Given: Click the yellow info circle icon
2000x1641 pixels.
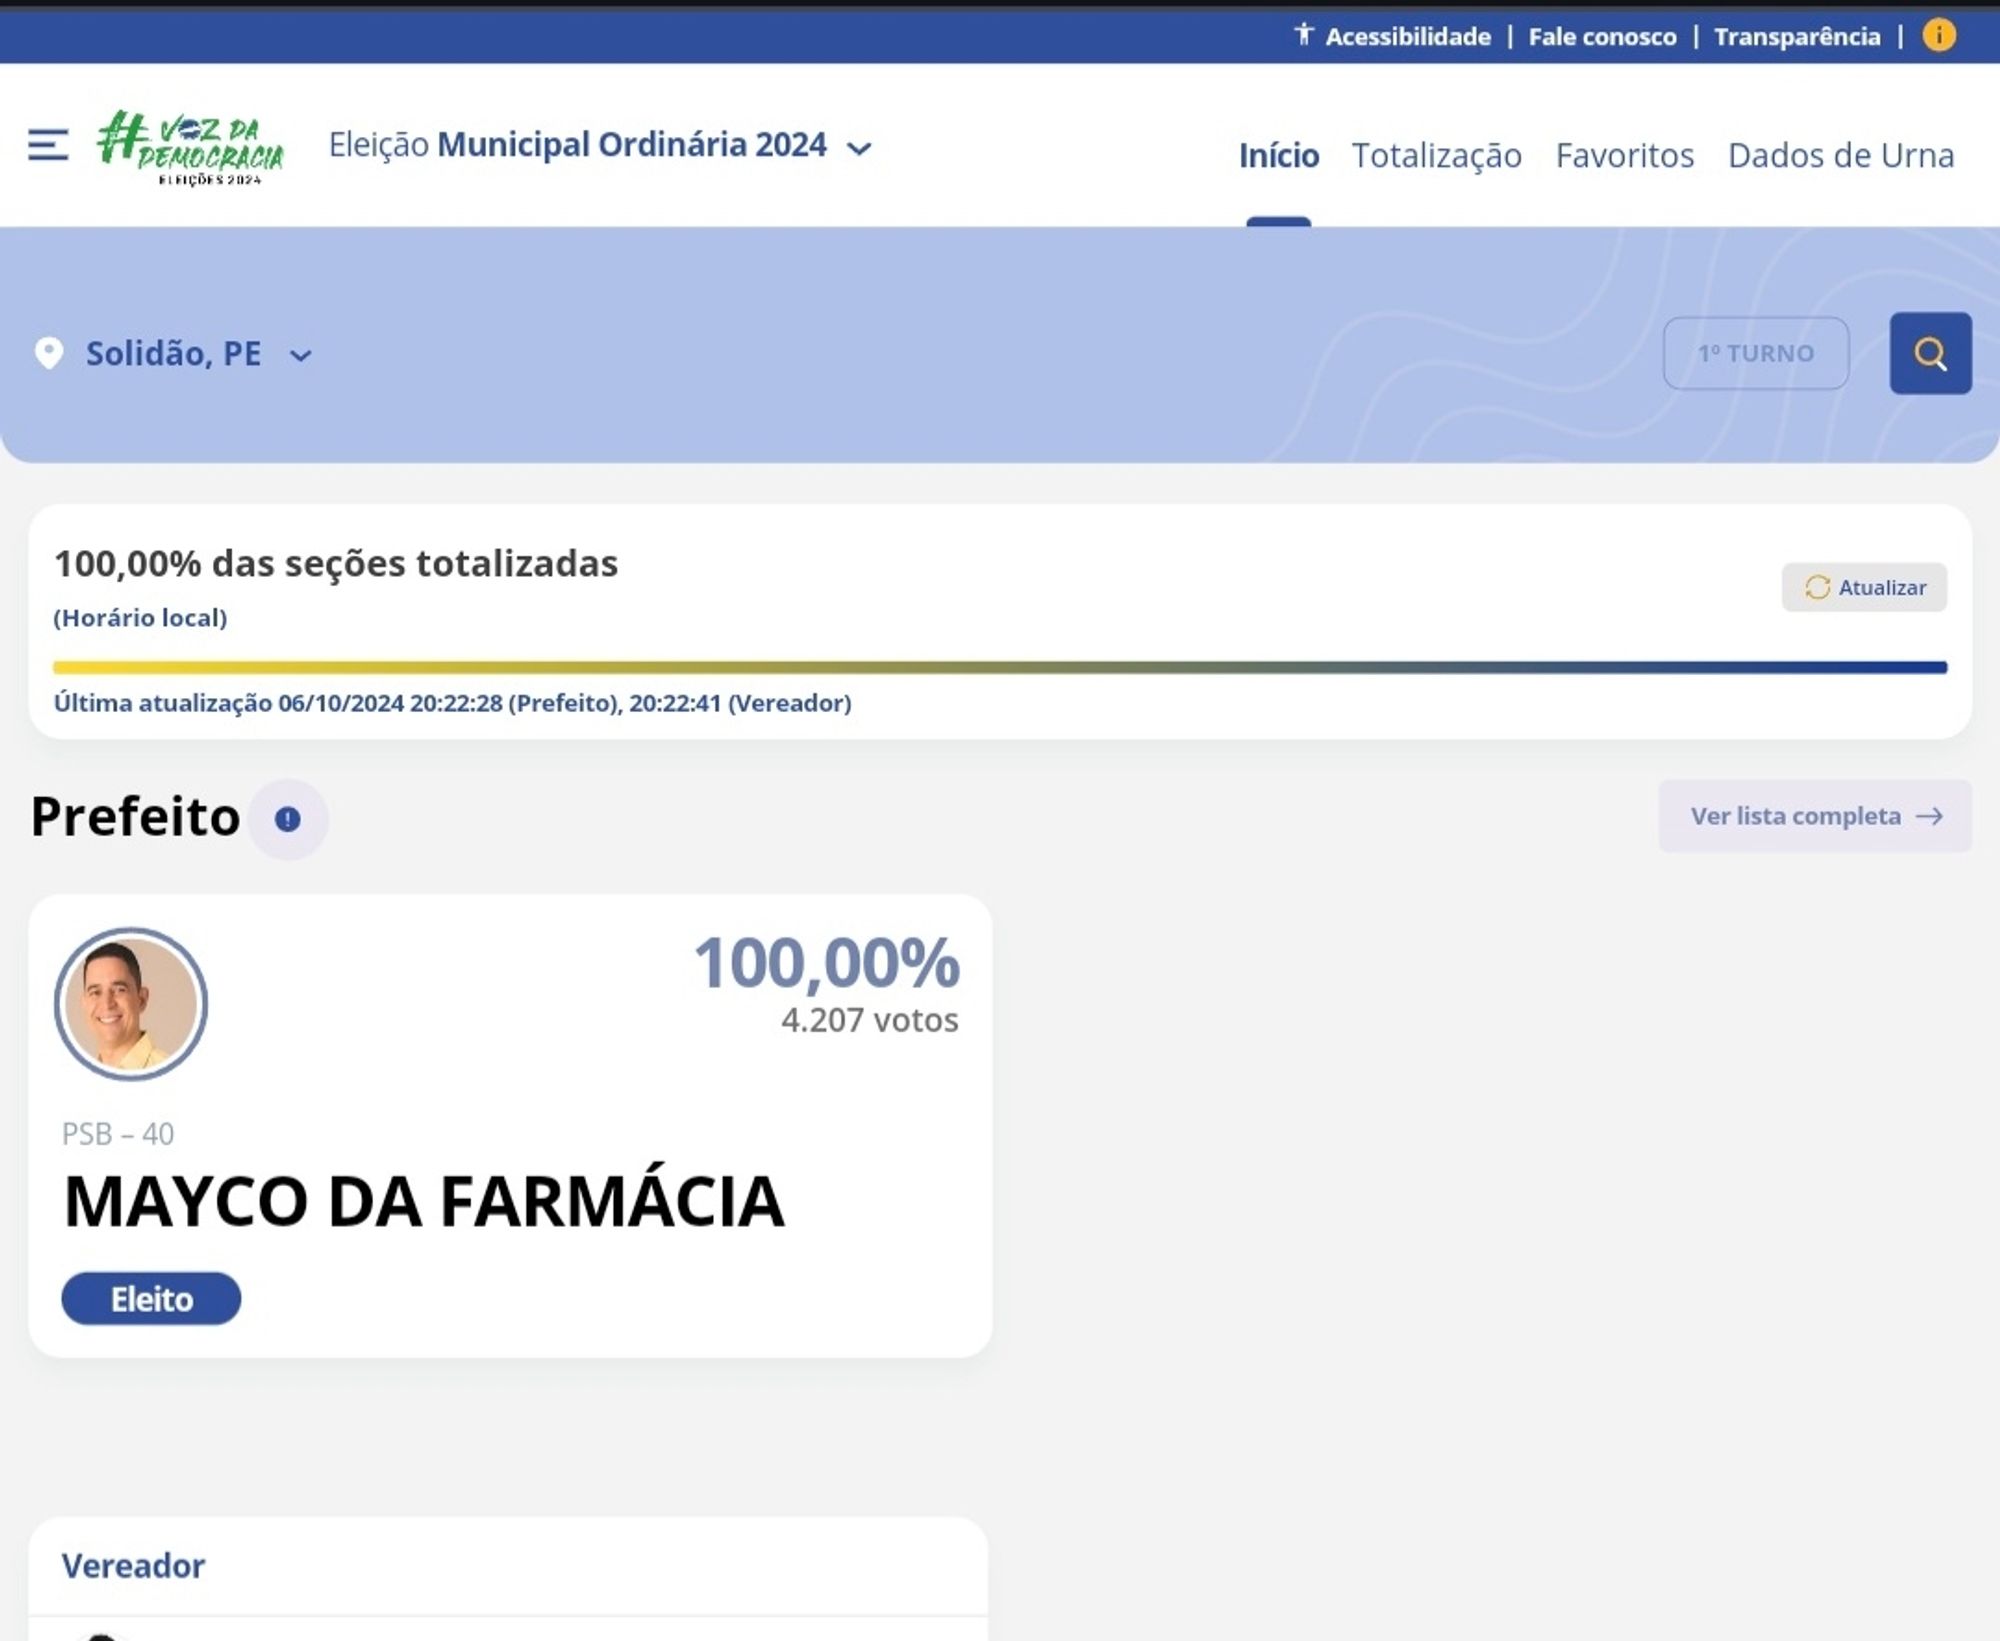Looking at the screenshot, I should tap(1939, 36).
